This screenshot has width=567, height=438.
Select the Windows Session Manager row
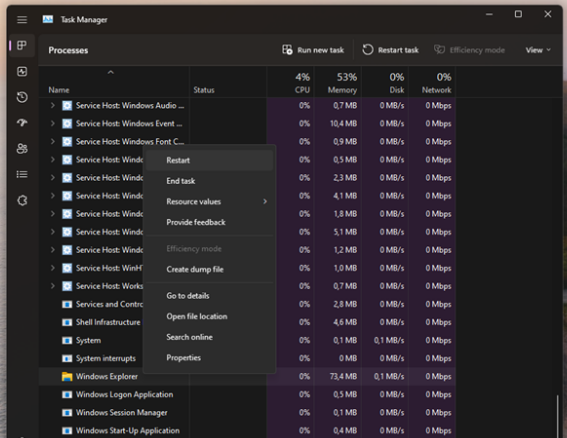247,413
